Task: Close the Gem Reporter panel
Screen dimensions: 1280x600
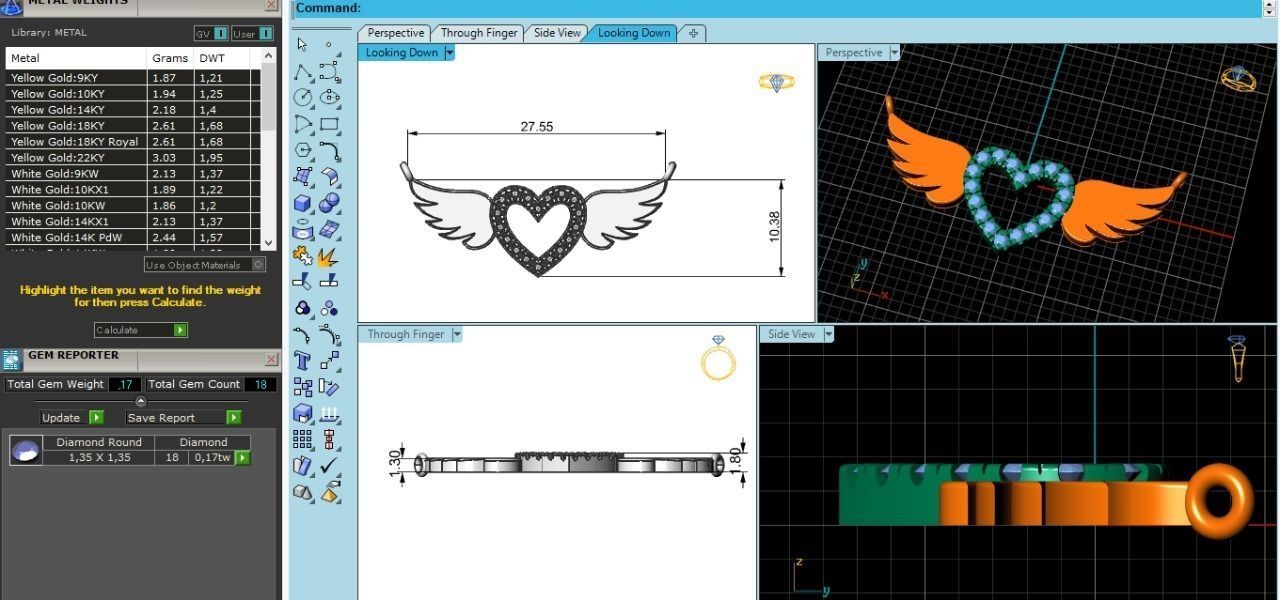Action: click(271, 359)
